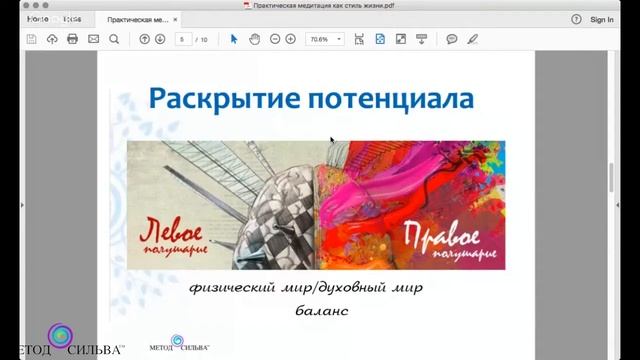Click the Save file icon

(31, 39)
